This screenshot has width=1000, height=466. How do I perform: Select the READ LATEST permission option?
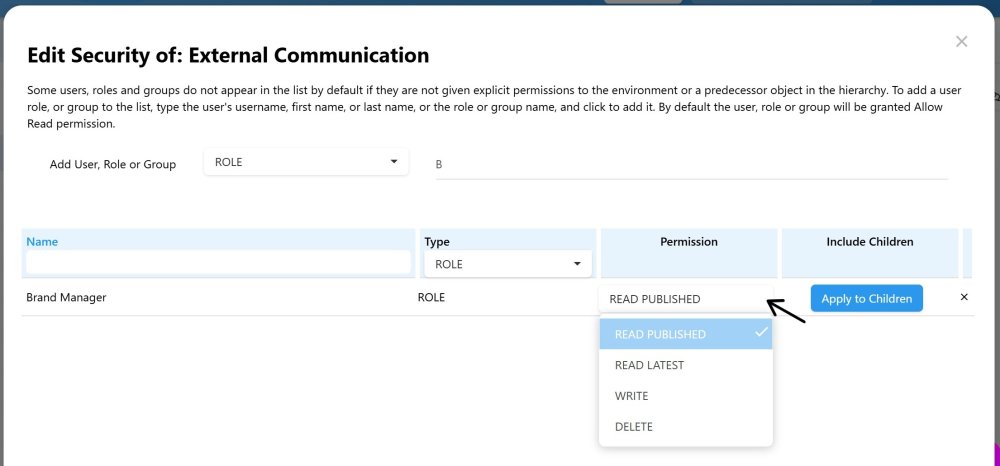click(x=649, y=365)
